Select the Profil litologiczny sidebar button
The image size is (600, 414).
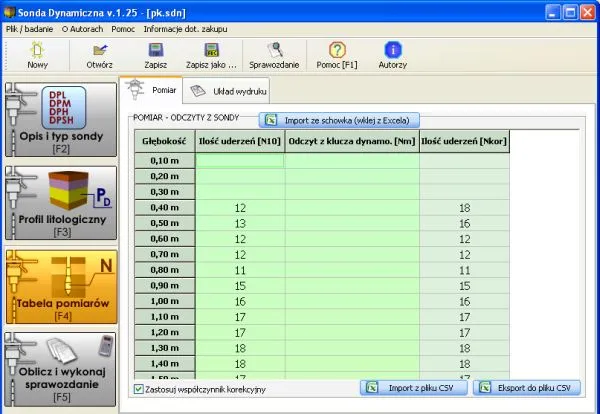[x=59, y=201]
